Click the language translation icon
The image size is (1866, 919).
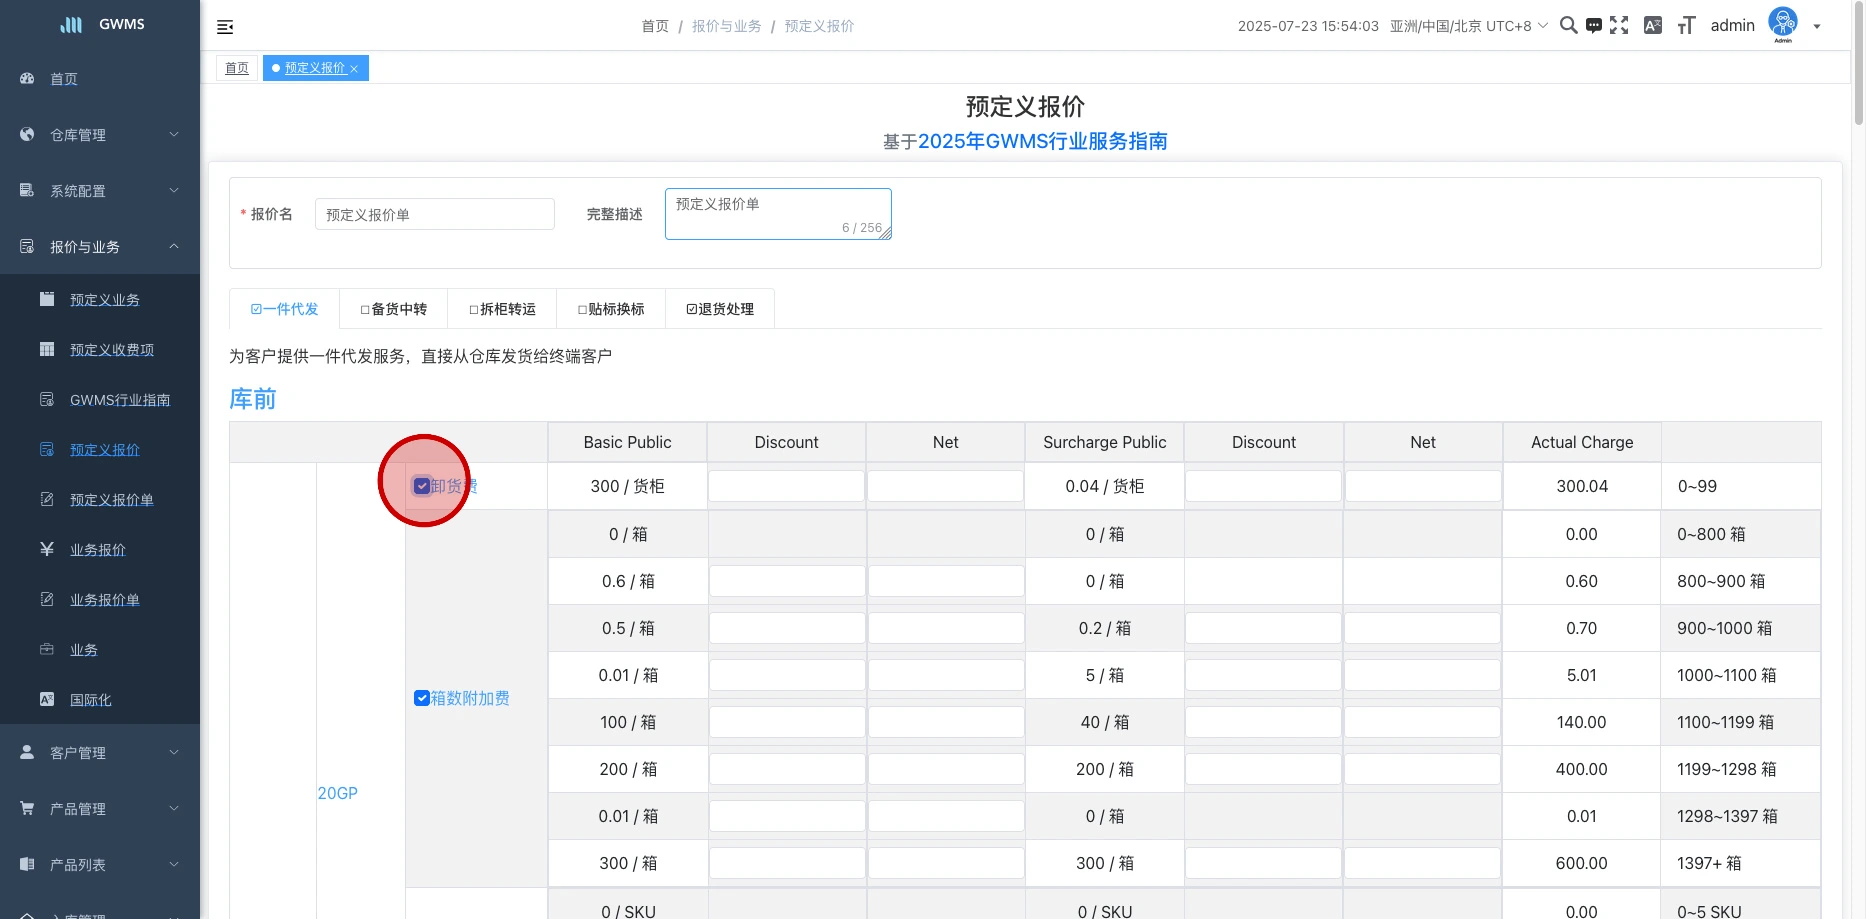pos(1653,26)
